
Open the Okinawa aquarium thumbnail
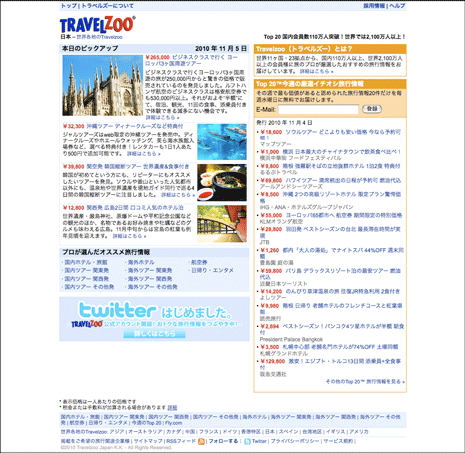(x=222, y=142)
